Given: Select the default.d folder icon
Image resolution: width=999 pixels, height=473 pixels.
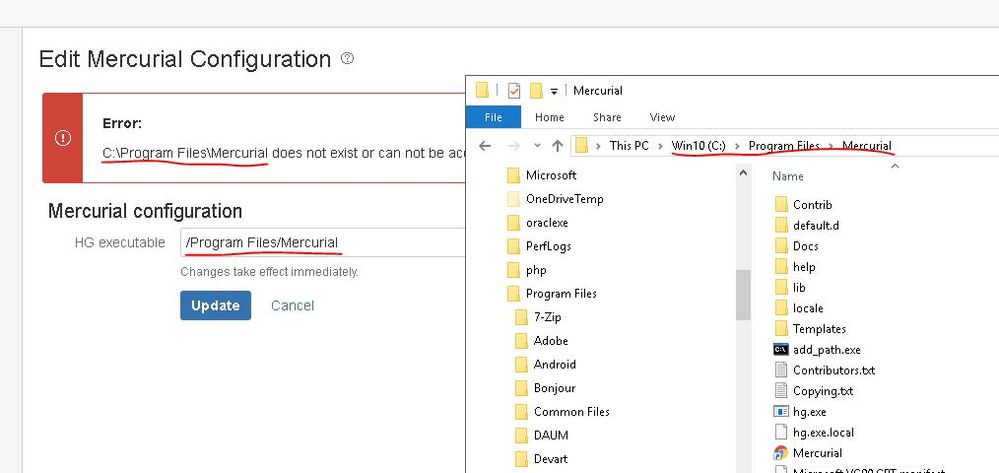Looking at the screenshot, I should (781, 225).
